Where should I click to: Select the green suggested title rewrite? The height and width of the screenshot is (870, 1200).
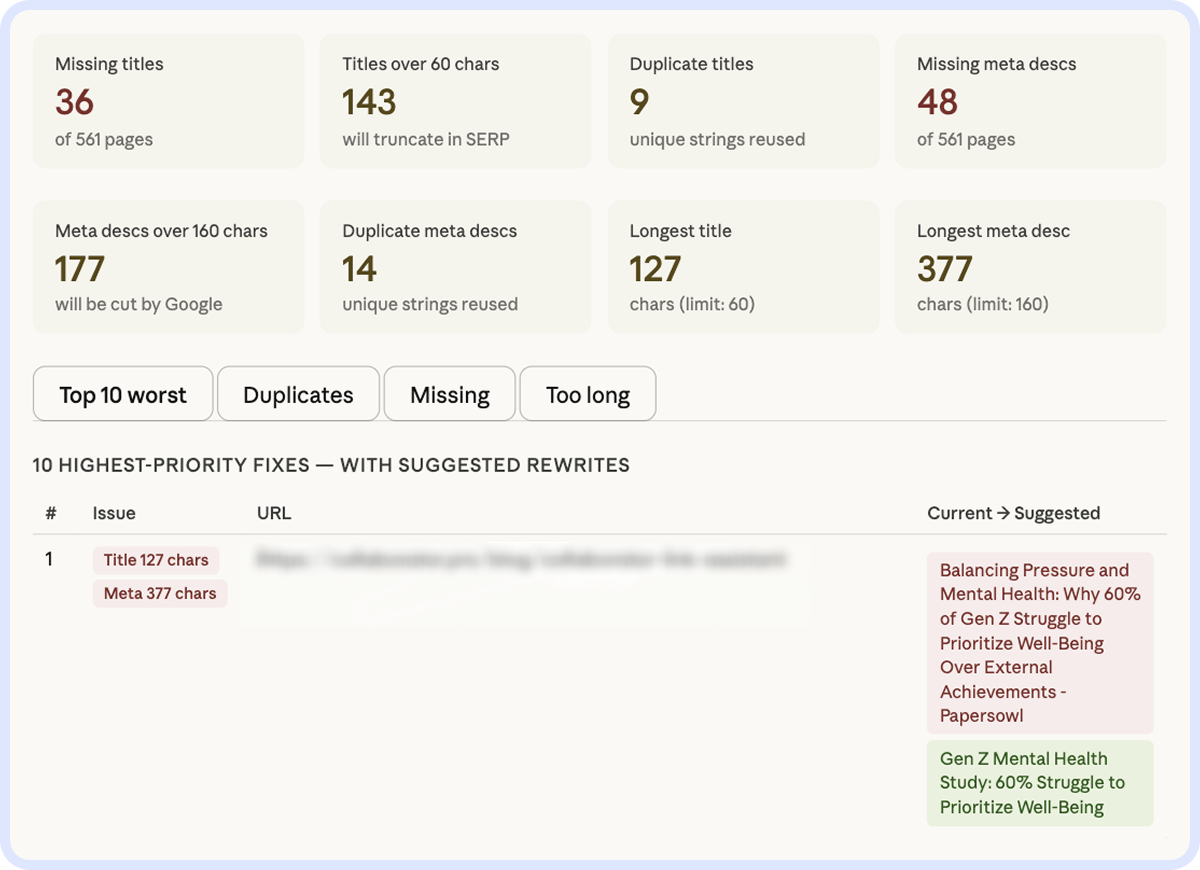1040,782
